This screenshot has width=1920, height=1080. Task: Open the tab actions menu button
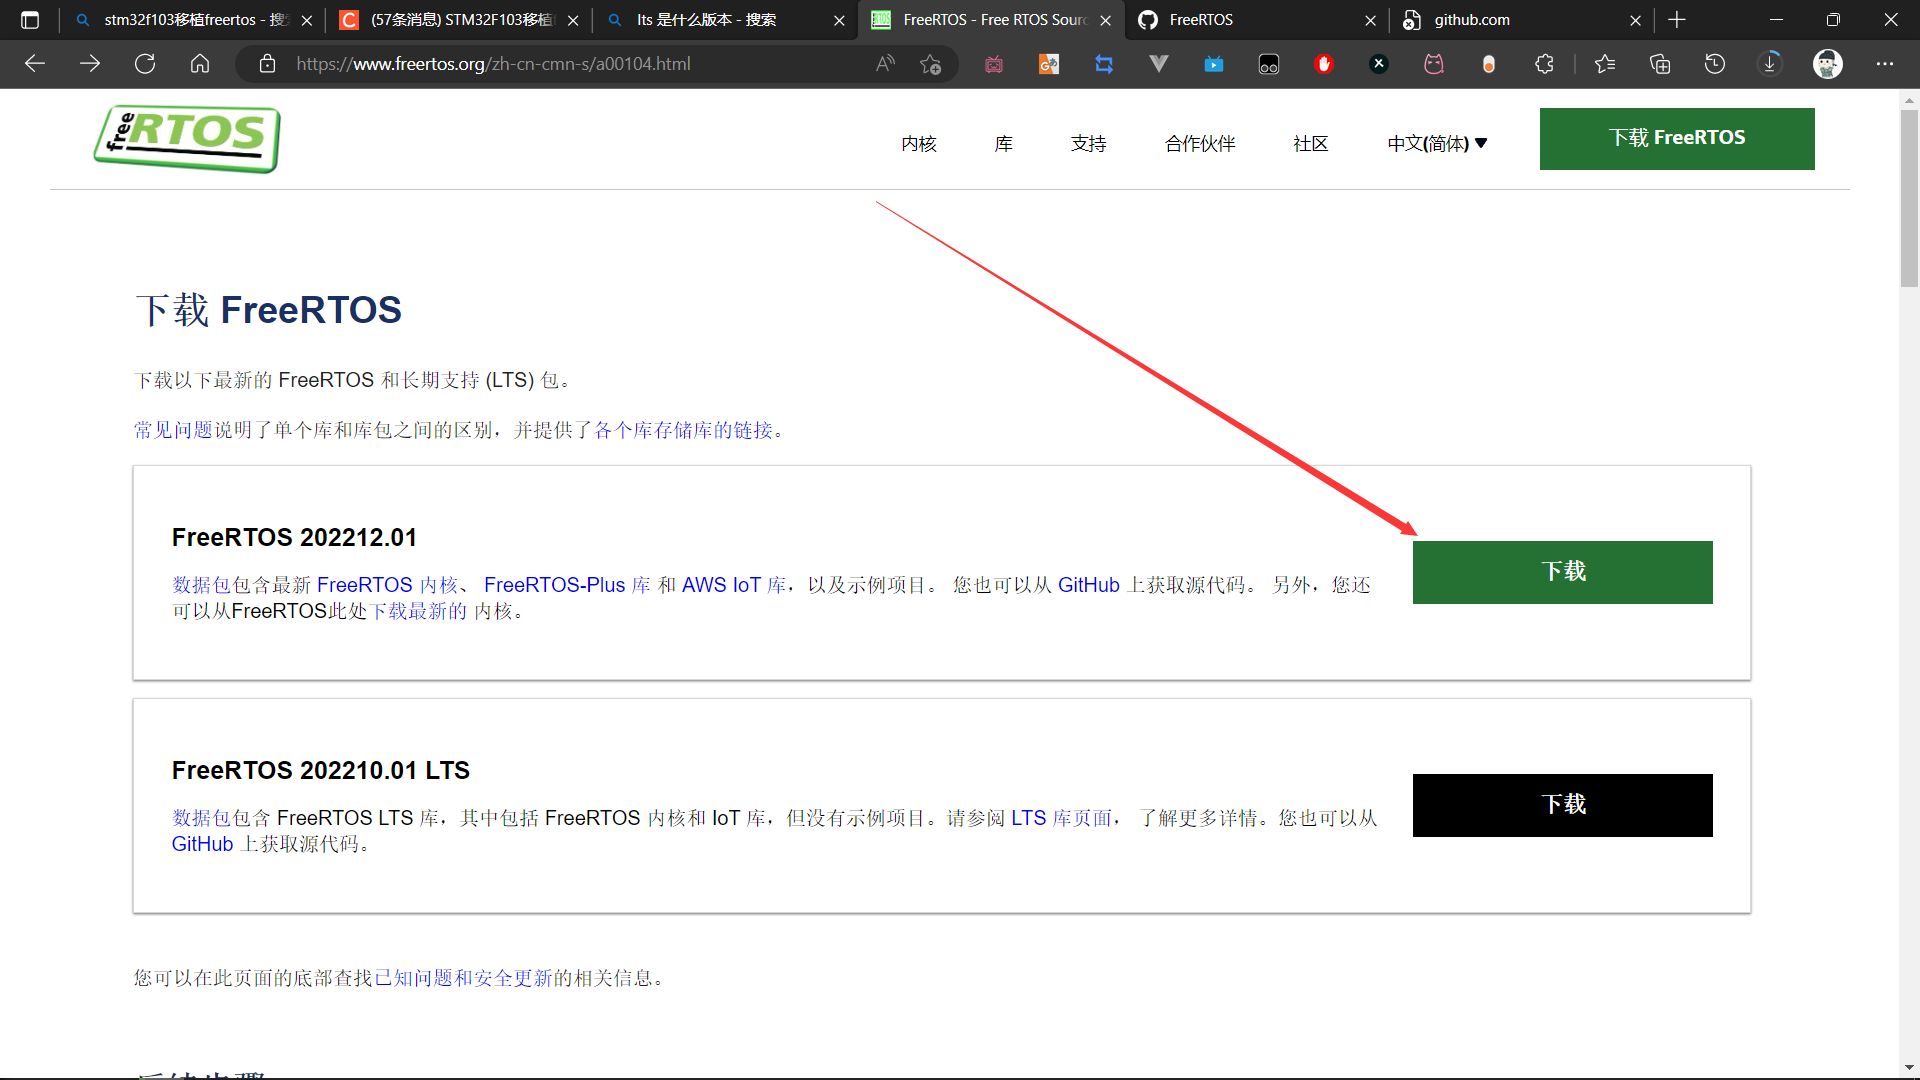(x=30, y=20)
